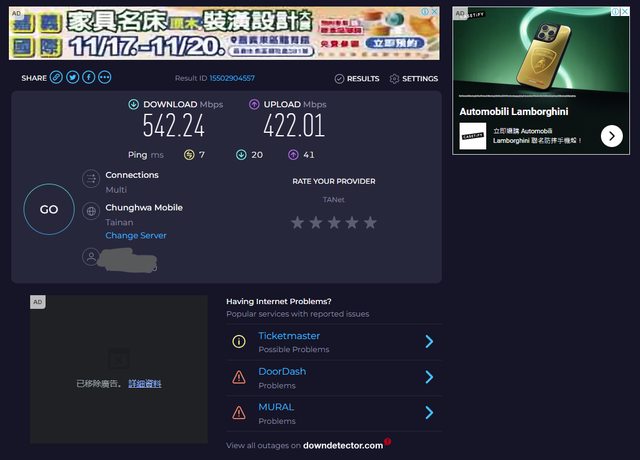Viewport: 640px width, 460px height.
Task: Open the Results page
Action: [x=356, y=78]
